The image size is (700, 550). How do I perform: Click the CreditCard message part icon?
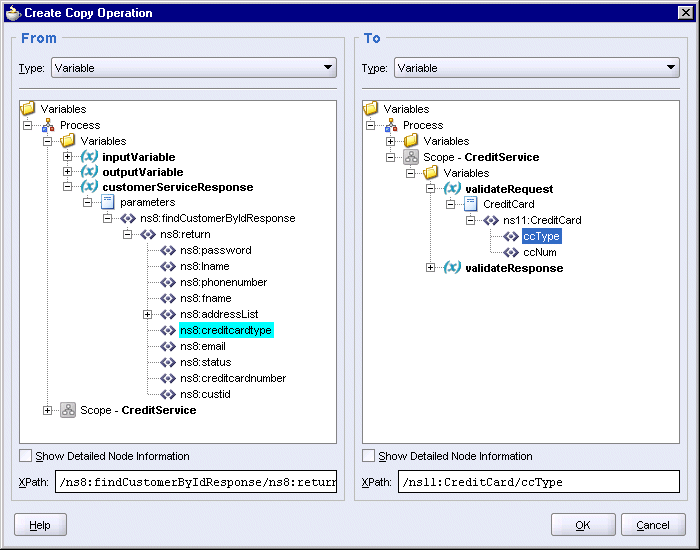471,204
